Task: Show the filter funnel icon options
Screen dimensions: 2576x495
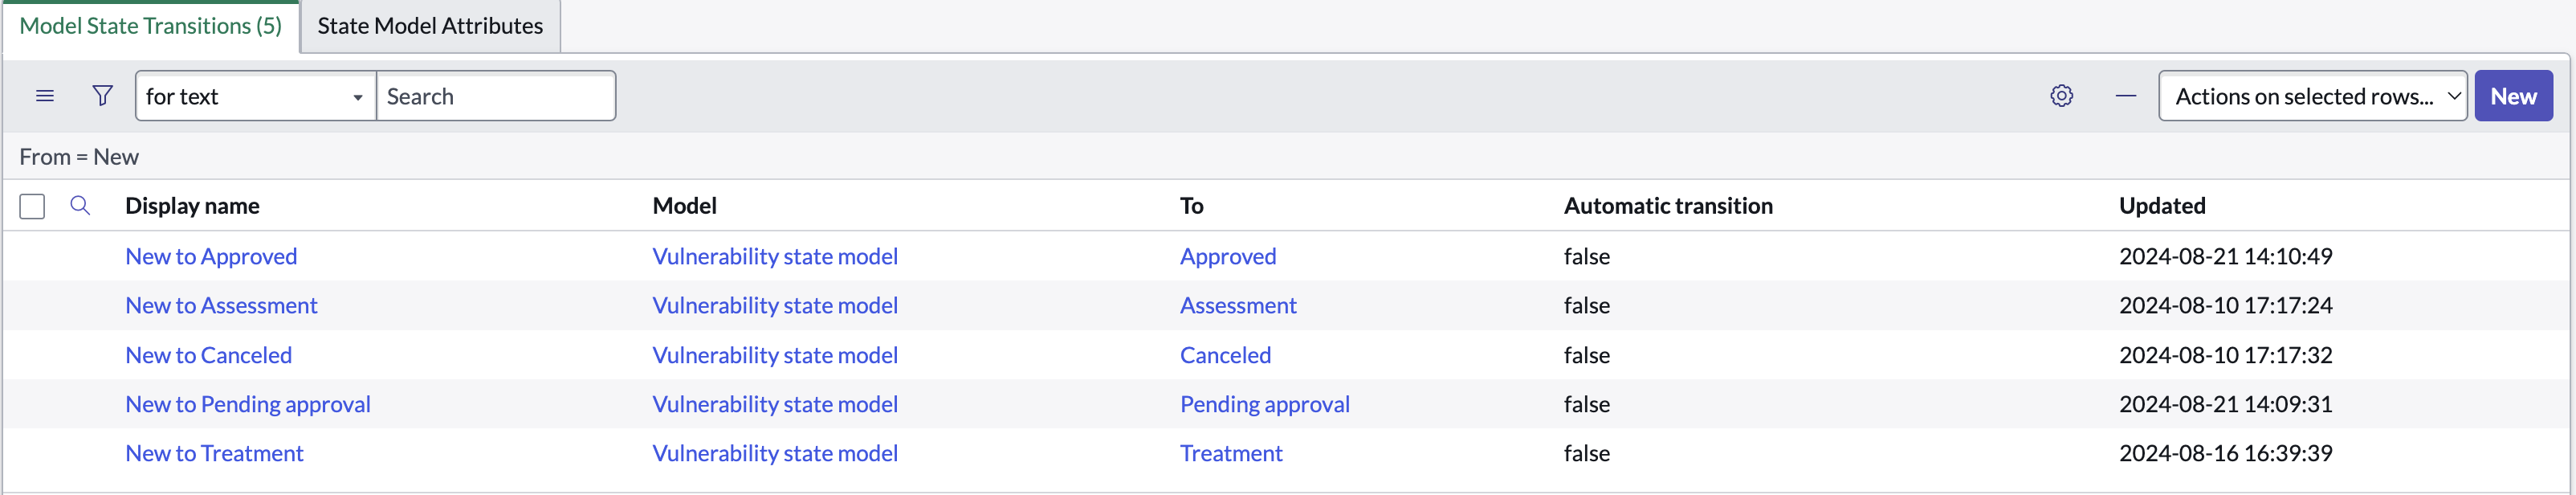Action: [102, 96]
